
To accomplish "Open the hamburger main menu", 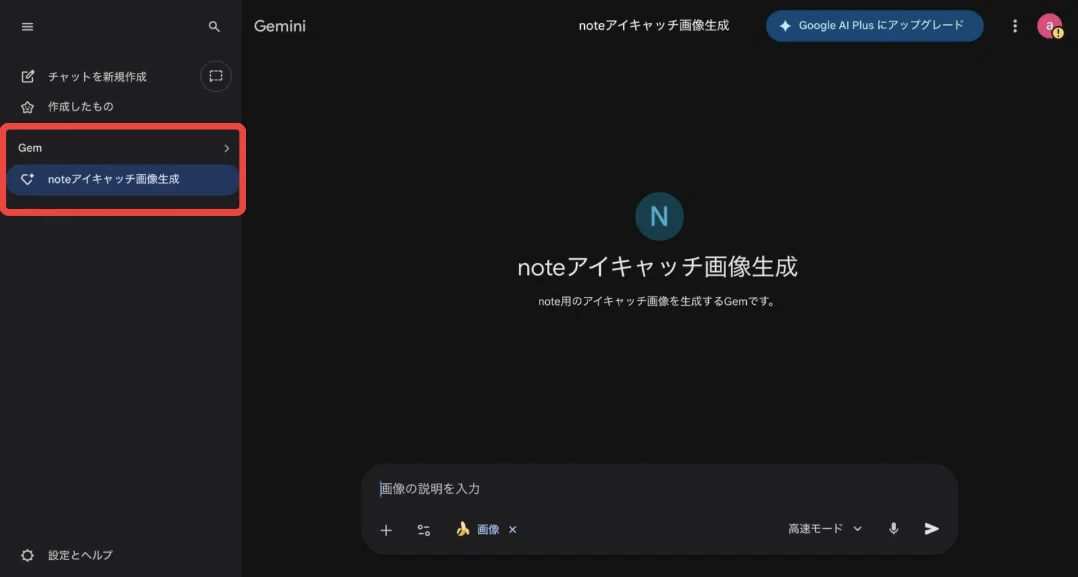I will point(28,27).
